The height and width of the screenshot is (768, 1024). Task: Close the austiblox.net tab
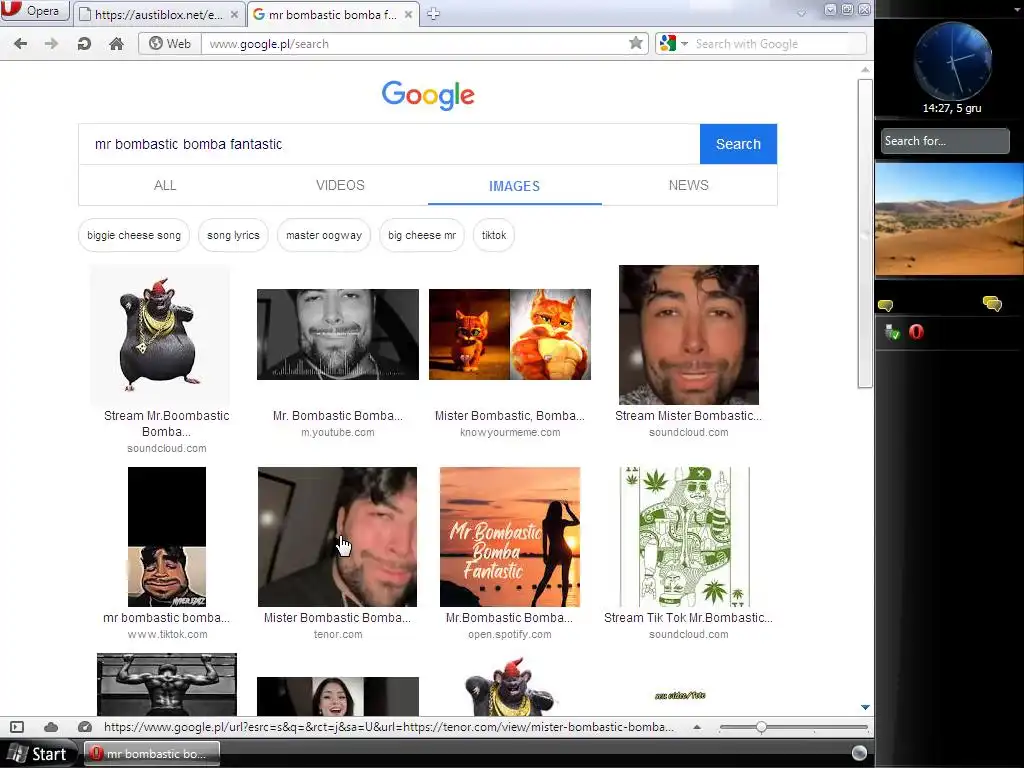pos(234,14)
